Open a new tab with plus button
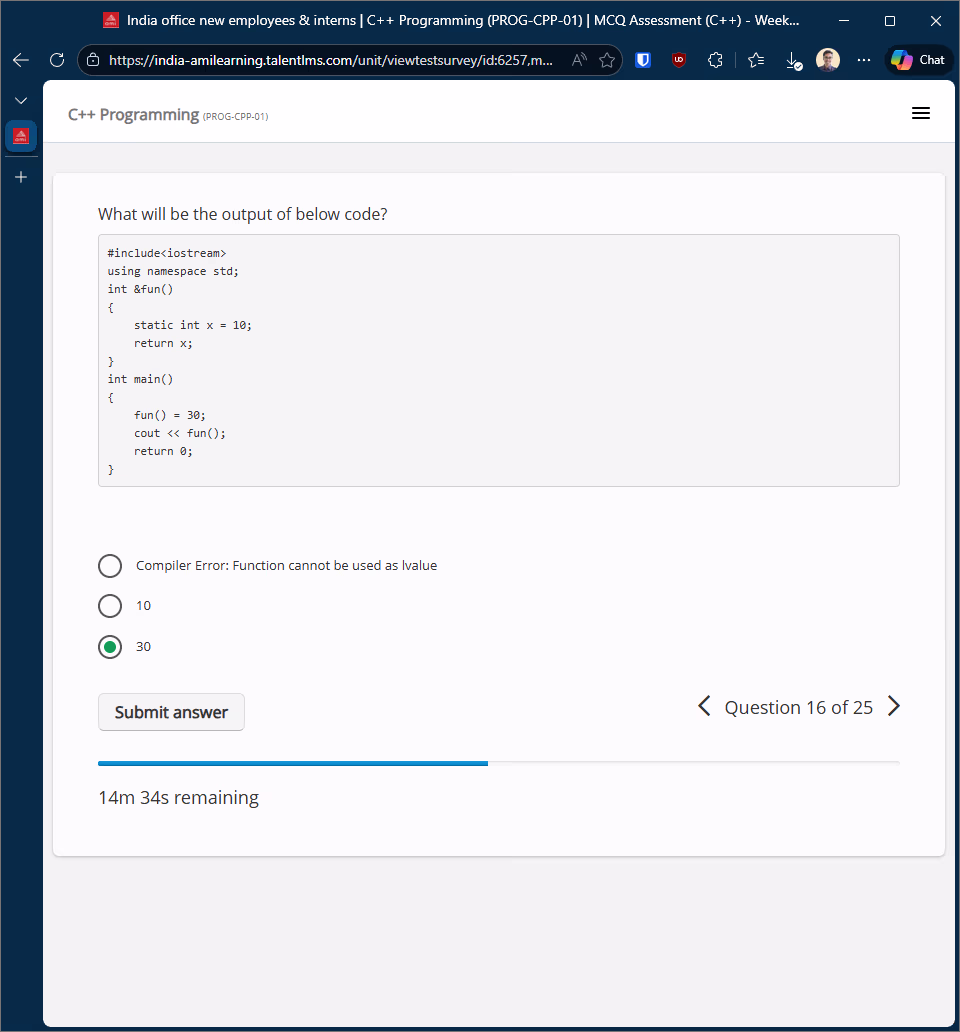960x1032 pixels. [21, 177]
